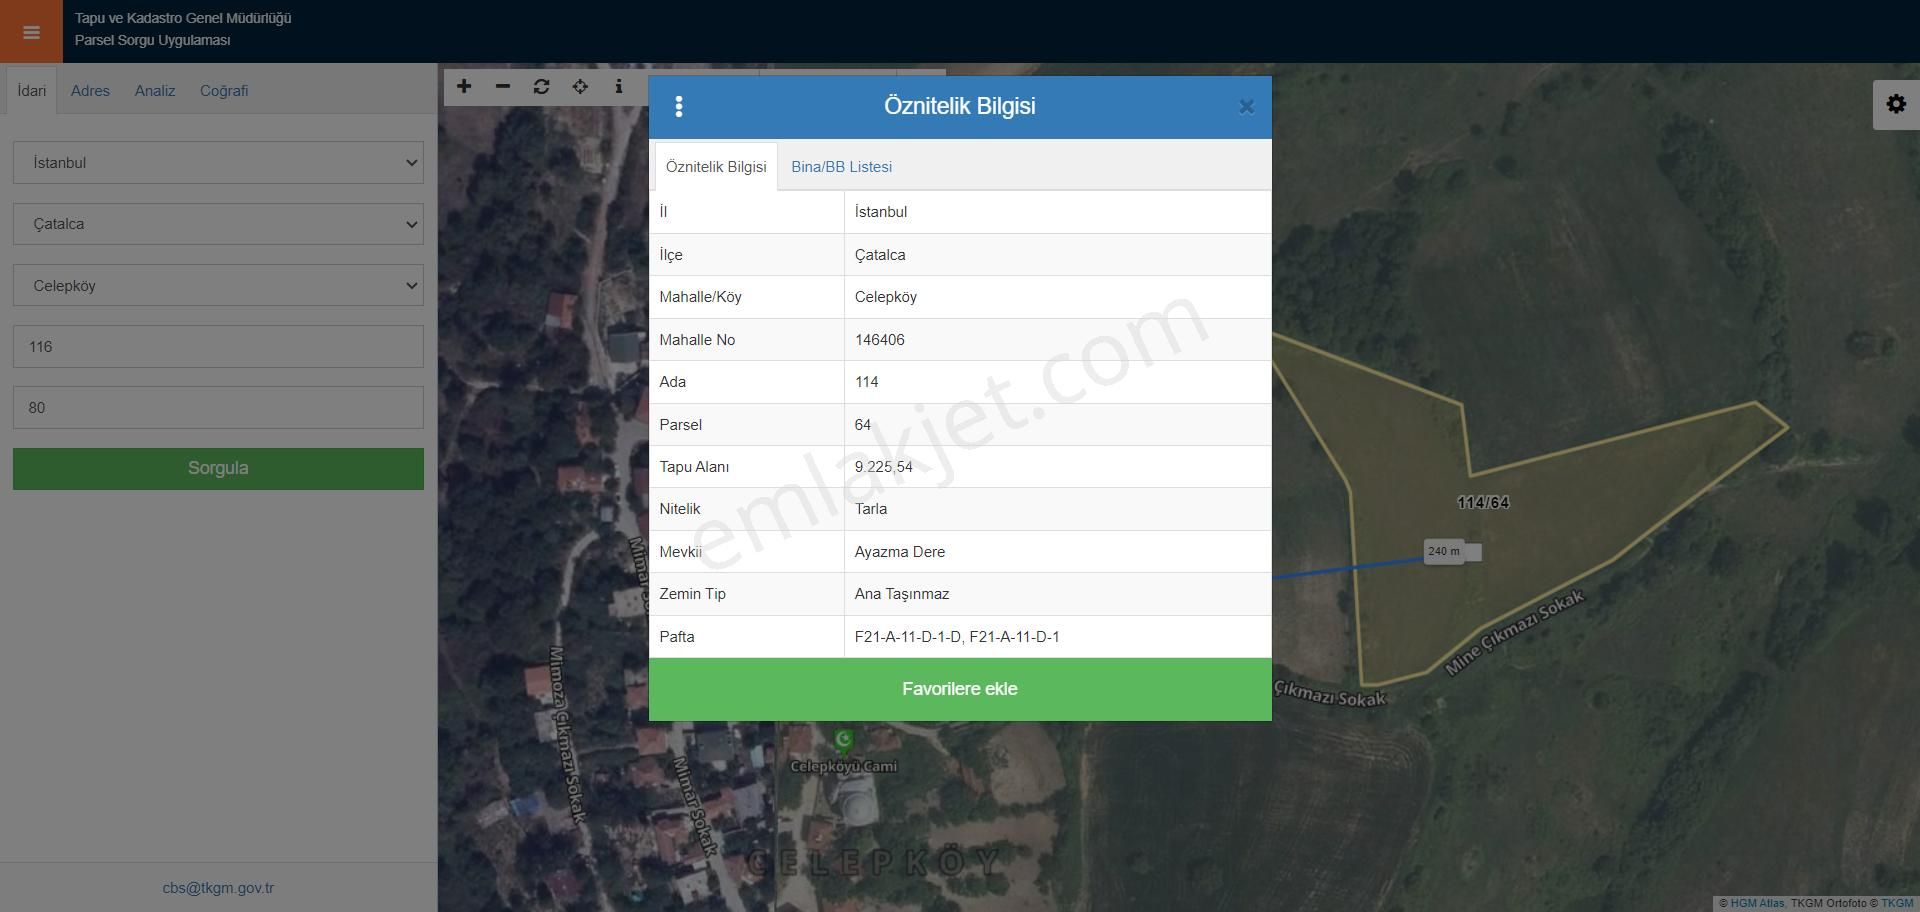Click the Ada value 114
1920x912 pixels.
(866, 382)
